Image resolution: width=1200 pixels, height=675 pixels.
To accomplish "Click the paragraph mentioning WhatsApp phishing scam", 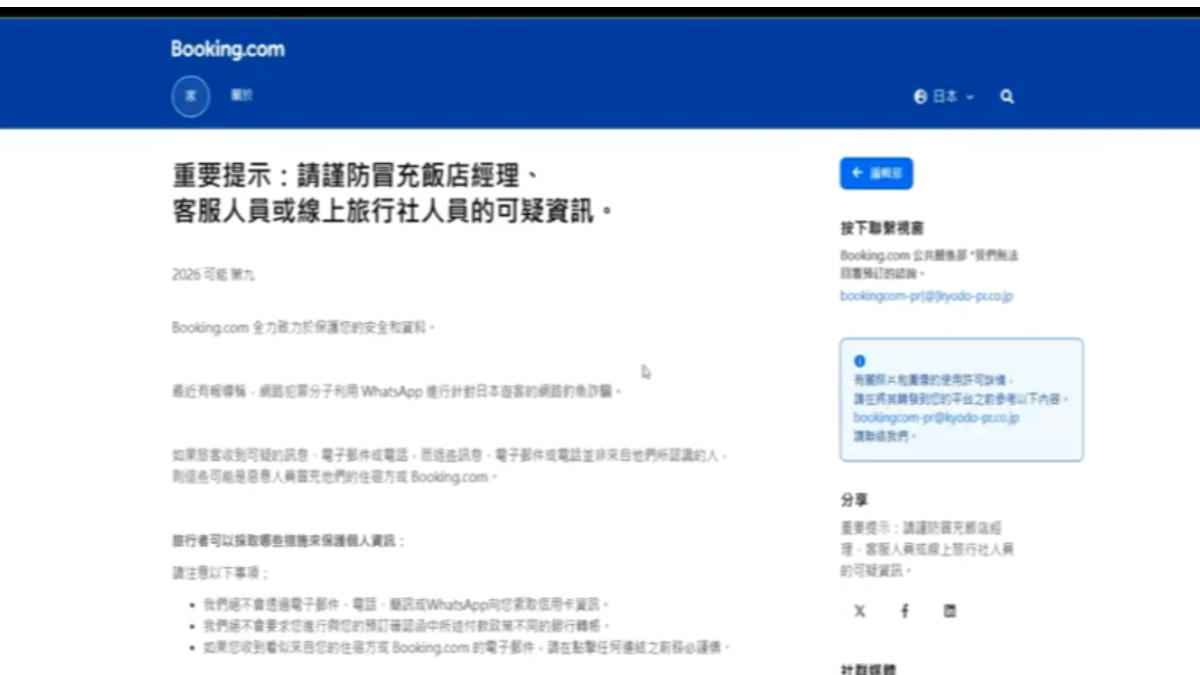I will click(x=397, y=391).
